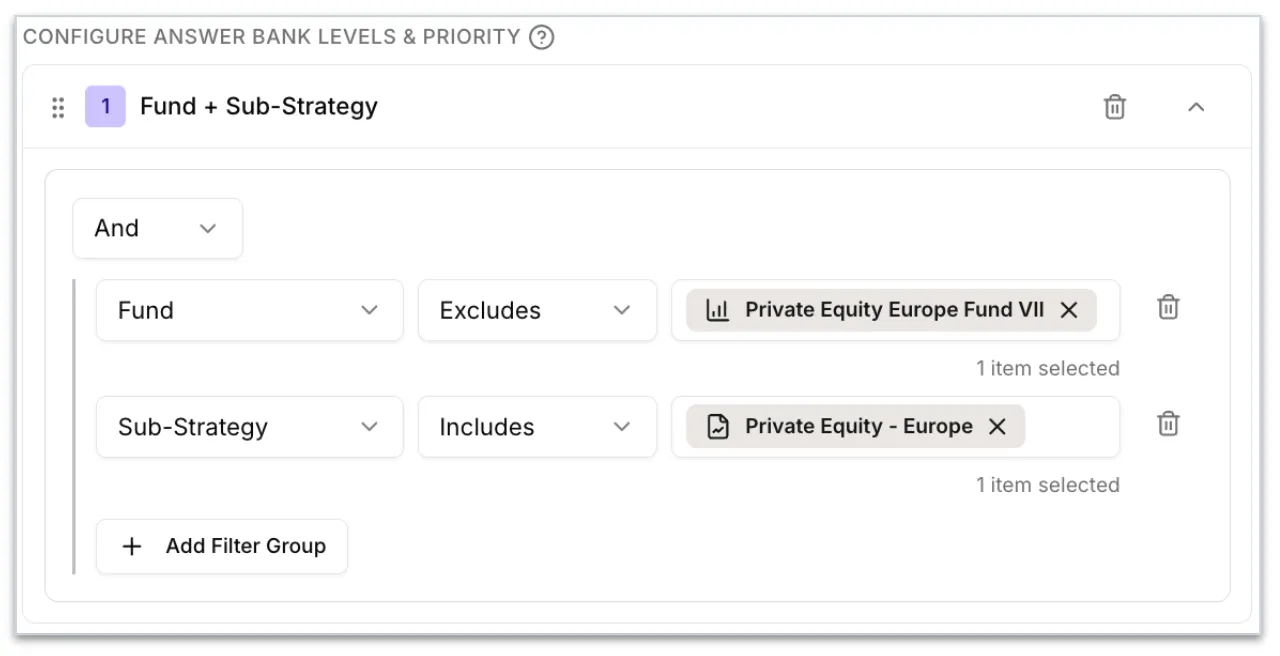The image size is (1280, 656).
Task: Click the bar chart icon on fund chip
Action: 718,310
